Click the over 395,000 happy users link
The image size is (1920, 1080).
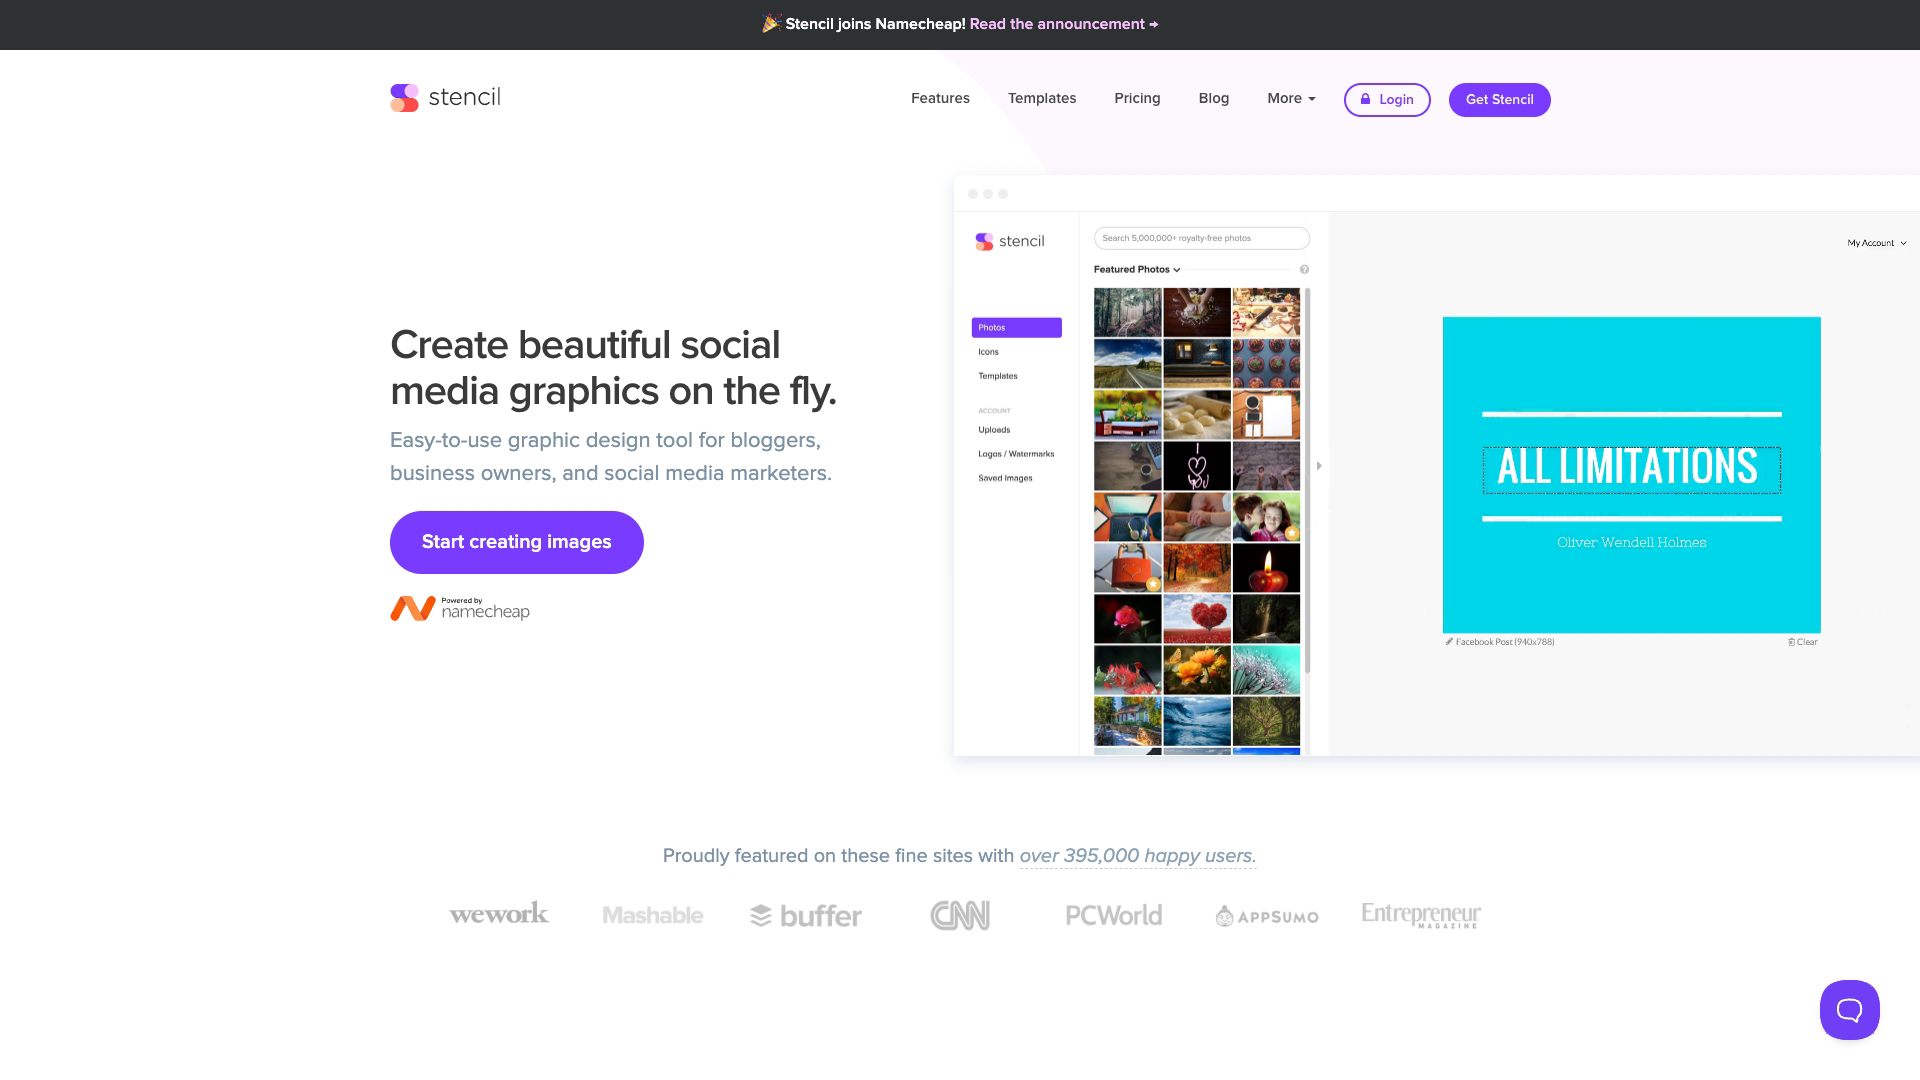(1138, 856)
